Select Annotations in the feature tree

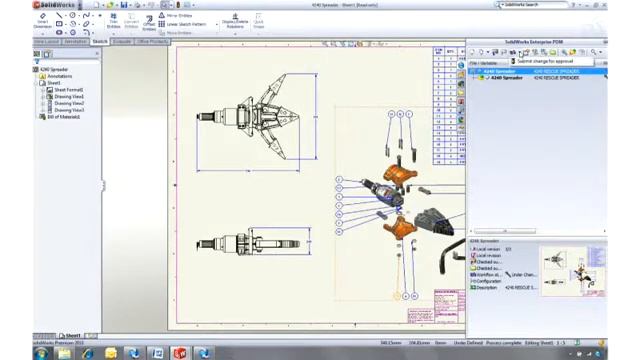tap(60, 76)
